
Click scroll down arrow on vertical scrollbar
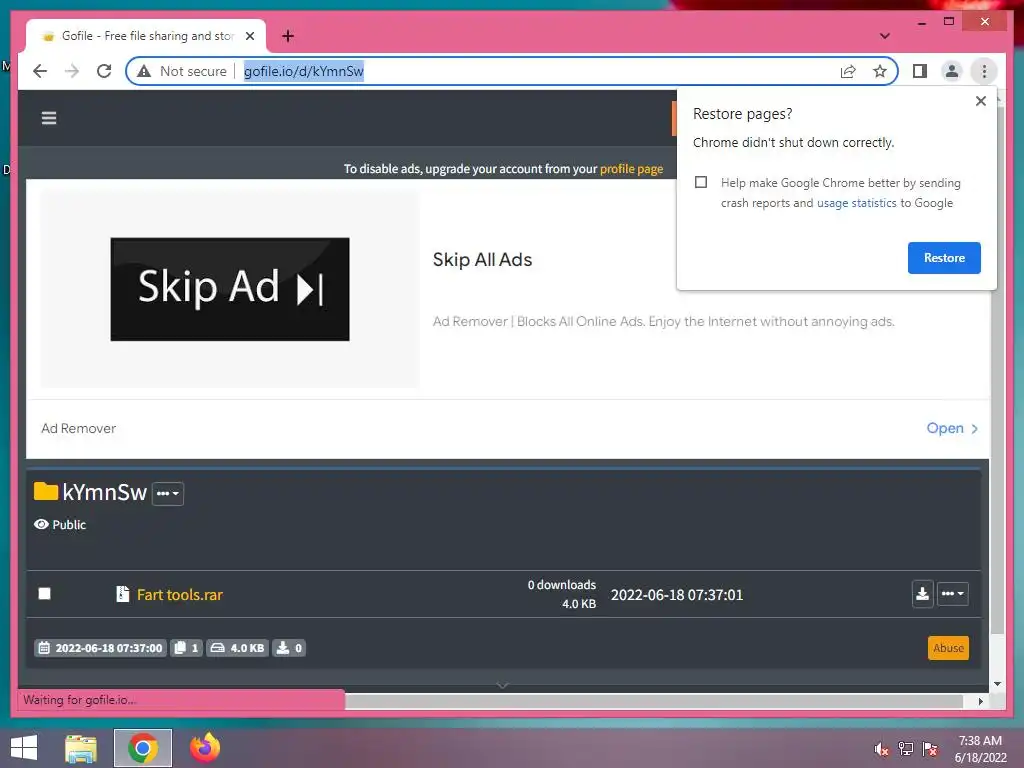[x=997, y=684]
